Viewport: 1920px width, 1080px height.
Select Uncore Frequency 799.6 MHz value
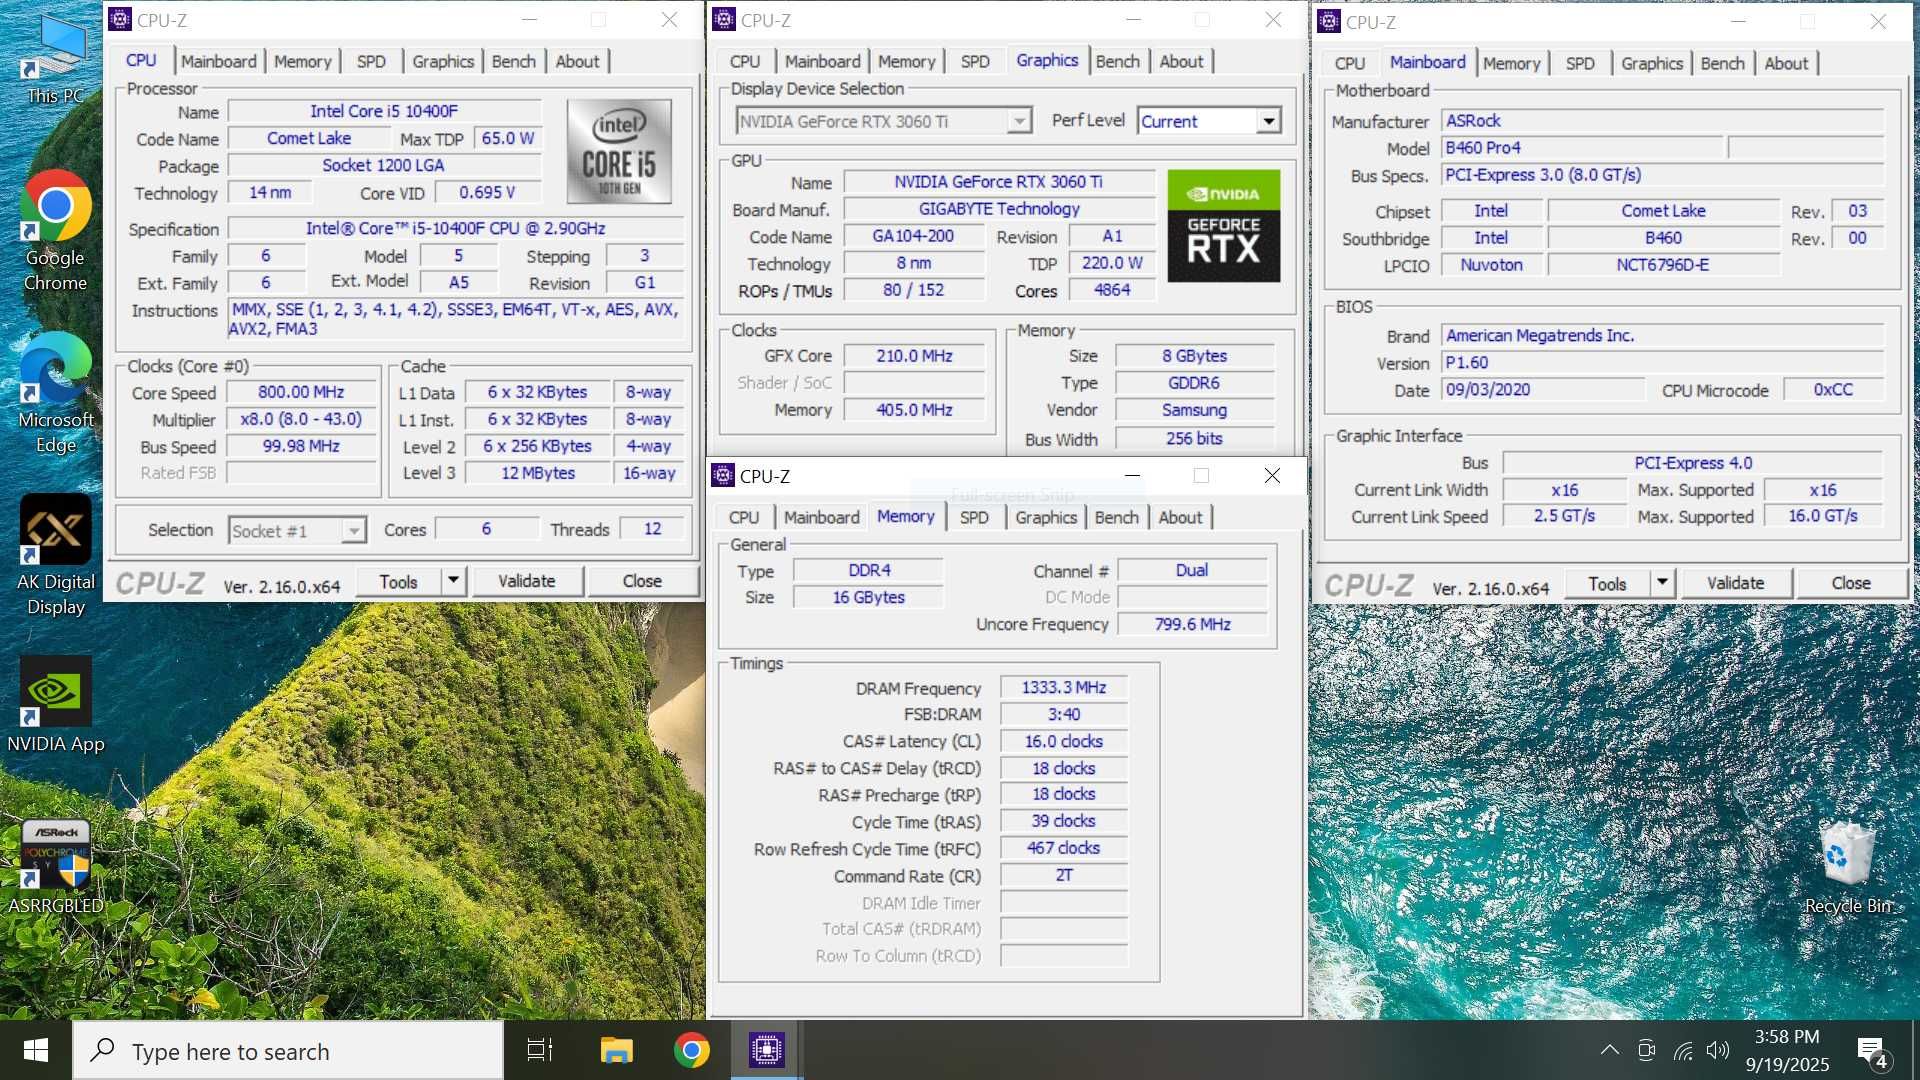click(1192, 624)
